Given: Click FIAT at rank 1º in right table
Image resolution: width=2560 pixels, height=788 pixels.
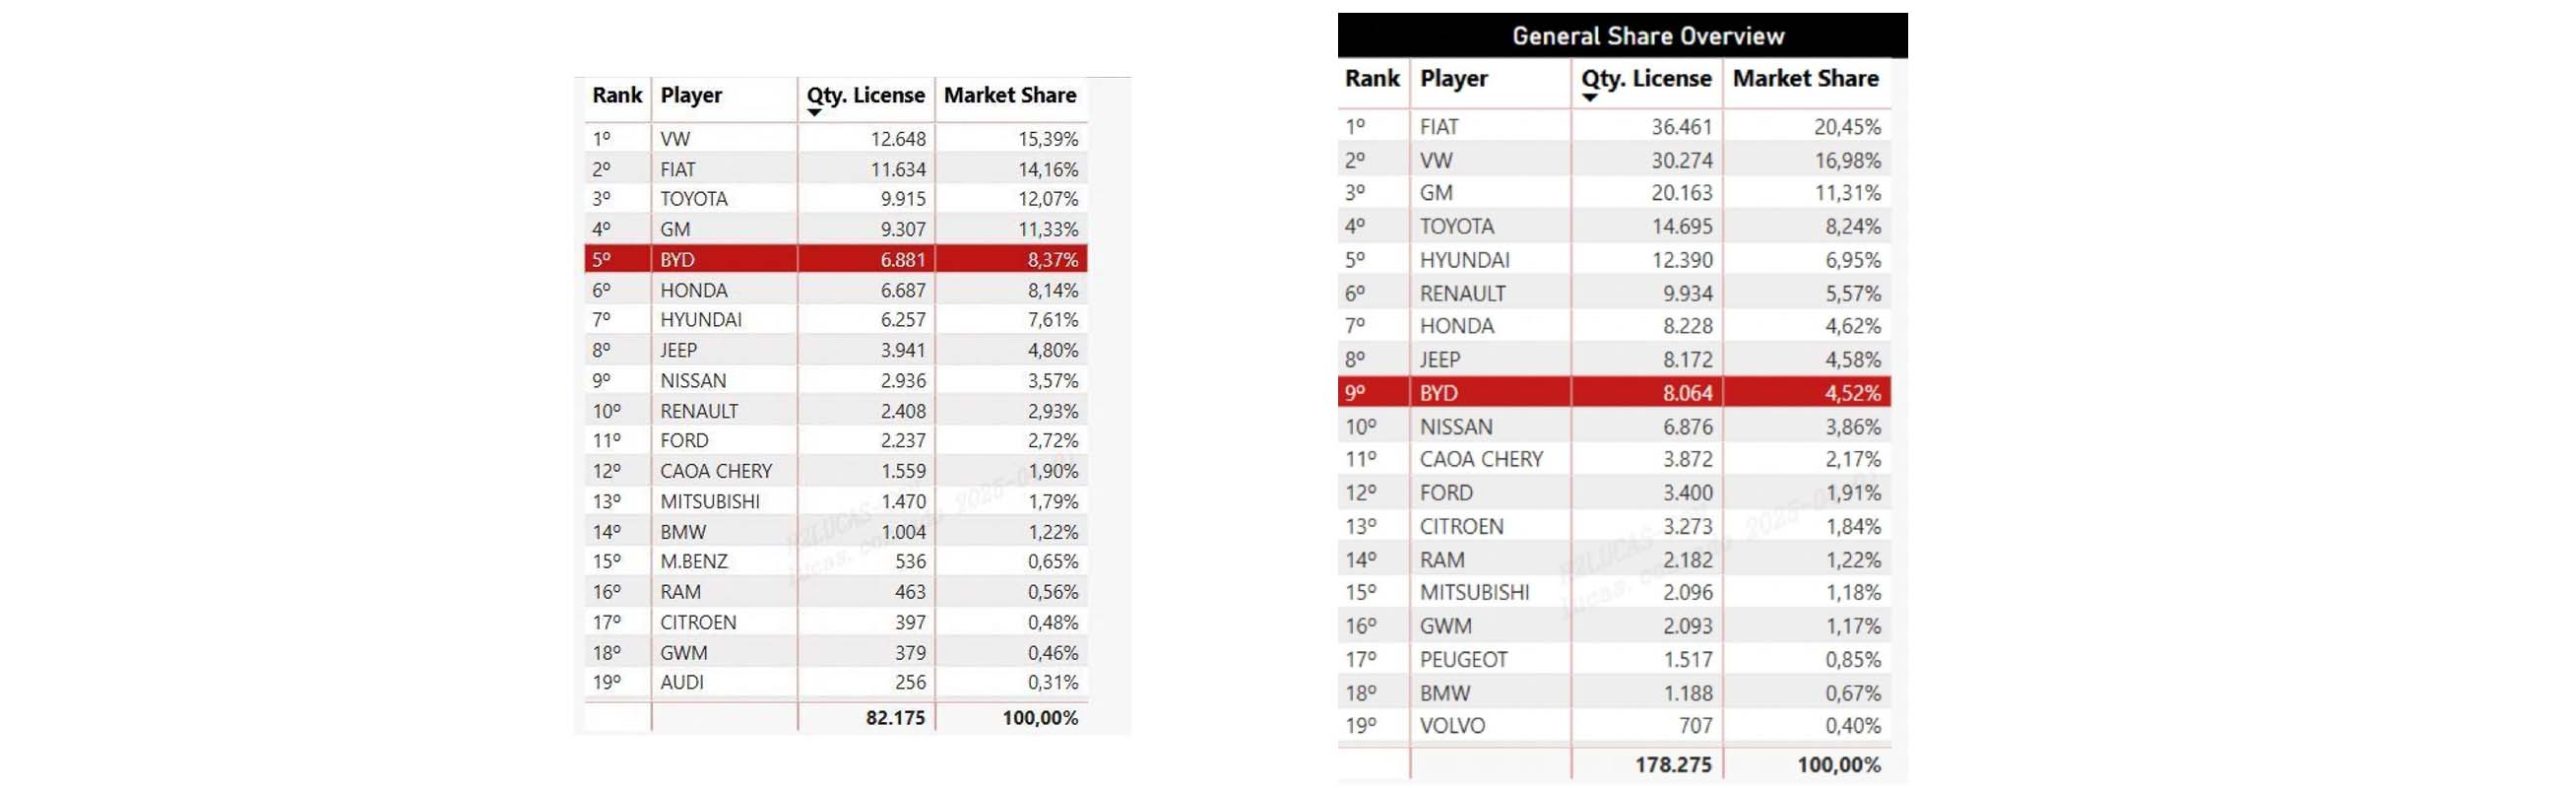Looking at the screenshot, I should [x=1439, y=127].
